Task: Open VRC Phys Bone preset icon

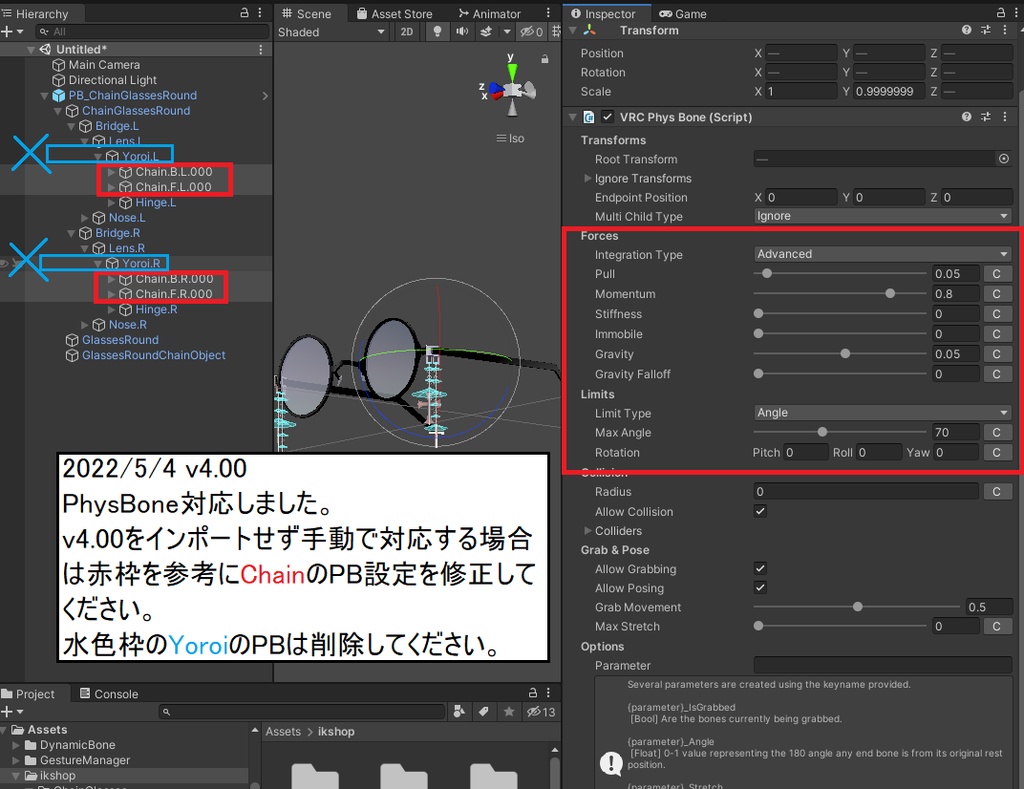Action: tap(985, 117)
